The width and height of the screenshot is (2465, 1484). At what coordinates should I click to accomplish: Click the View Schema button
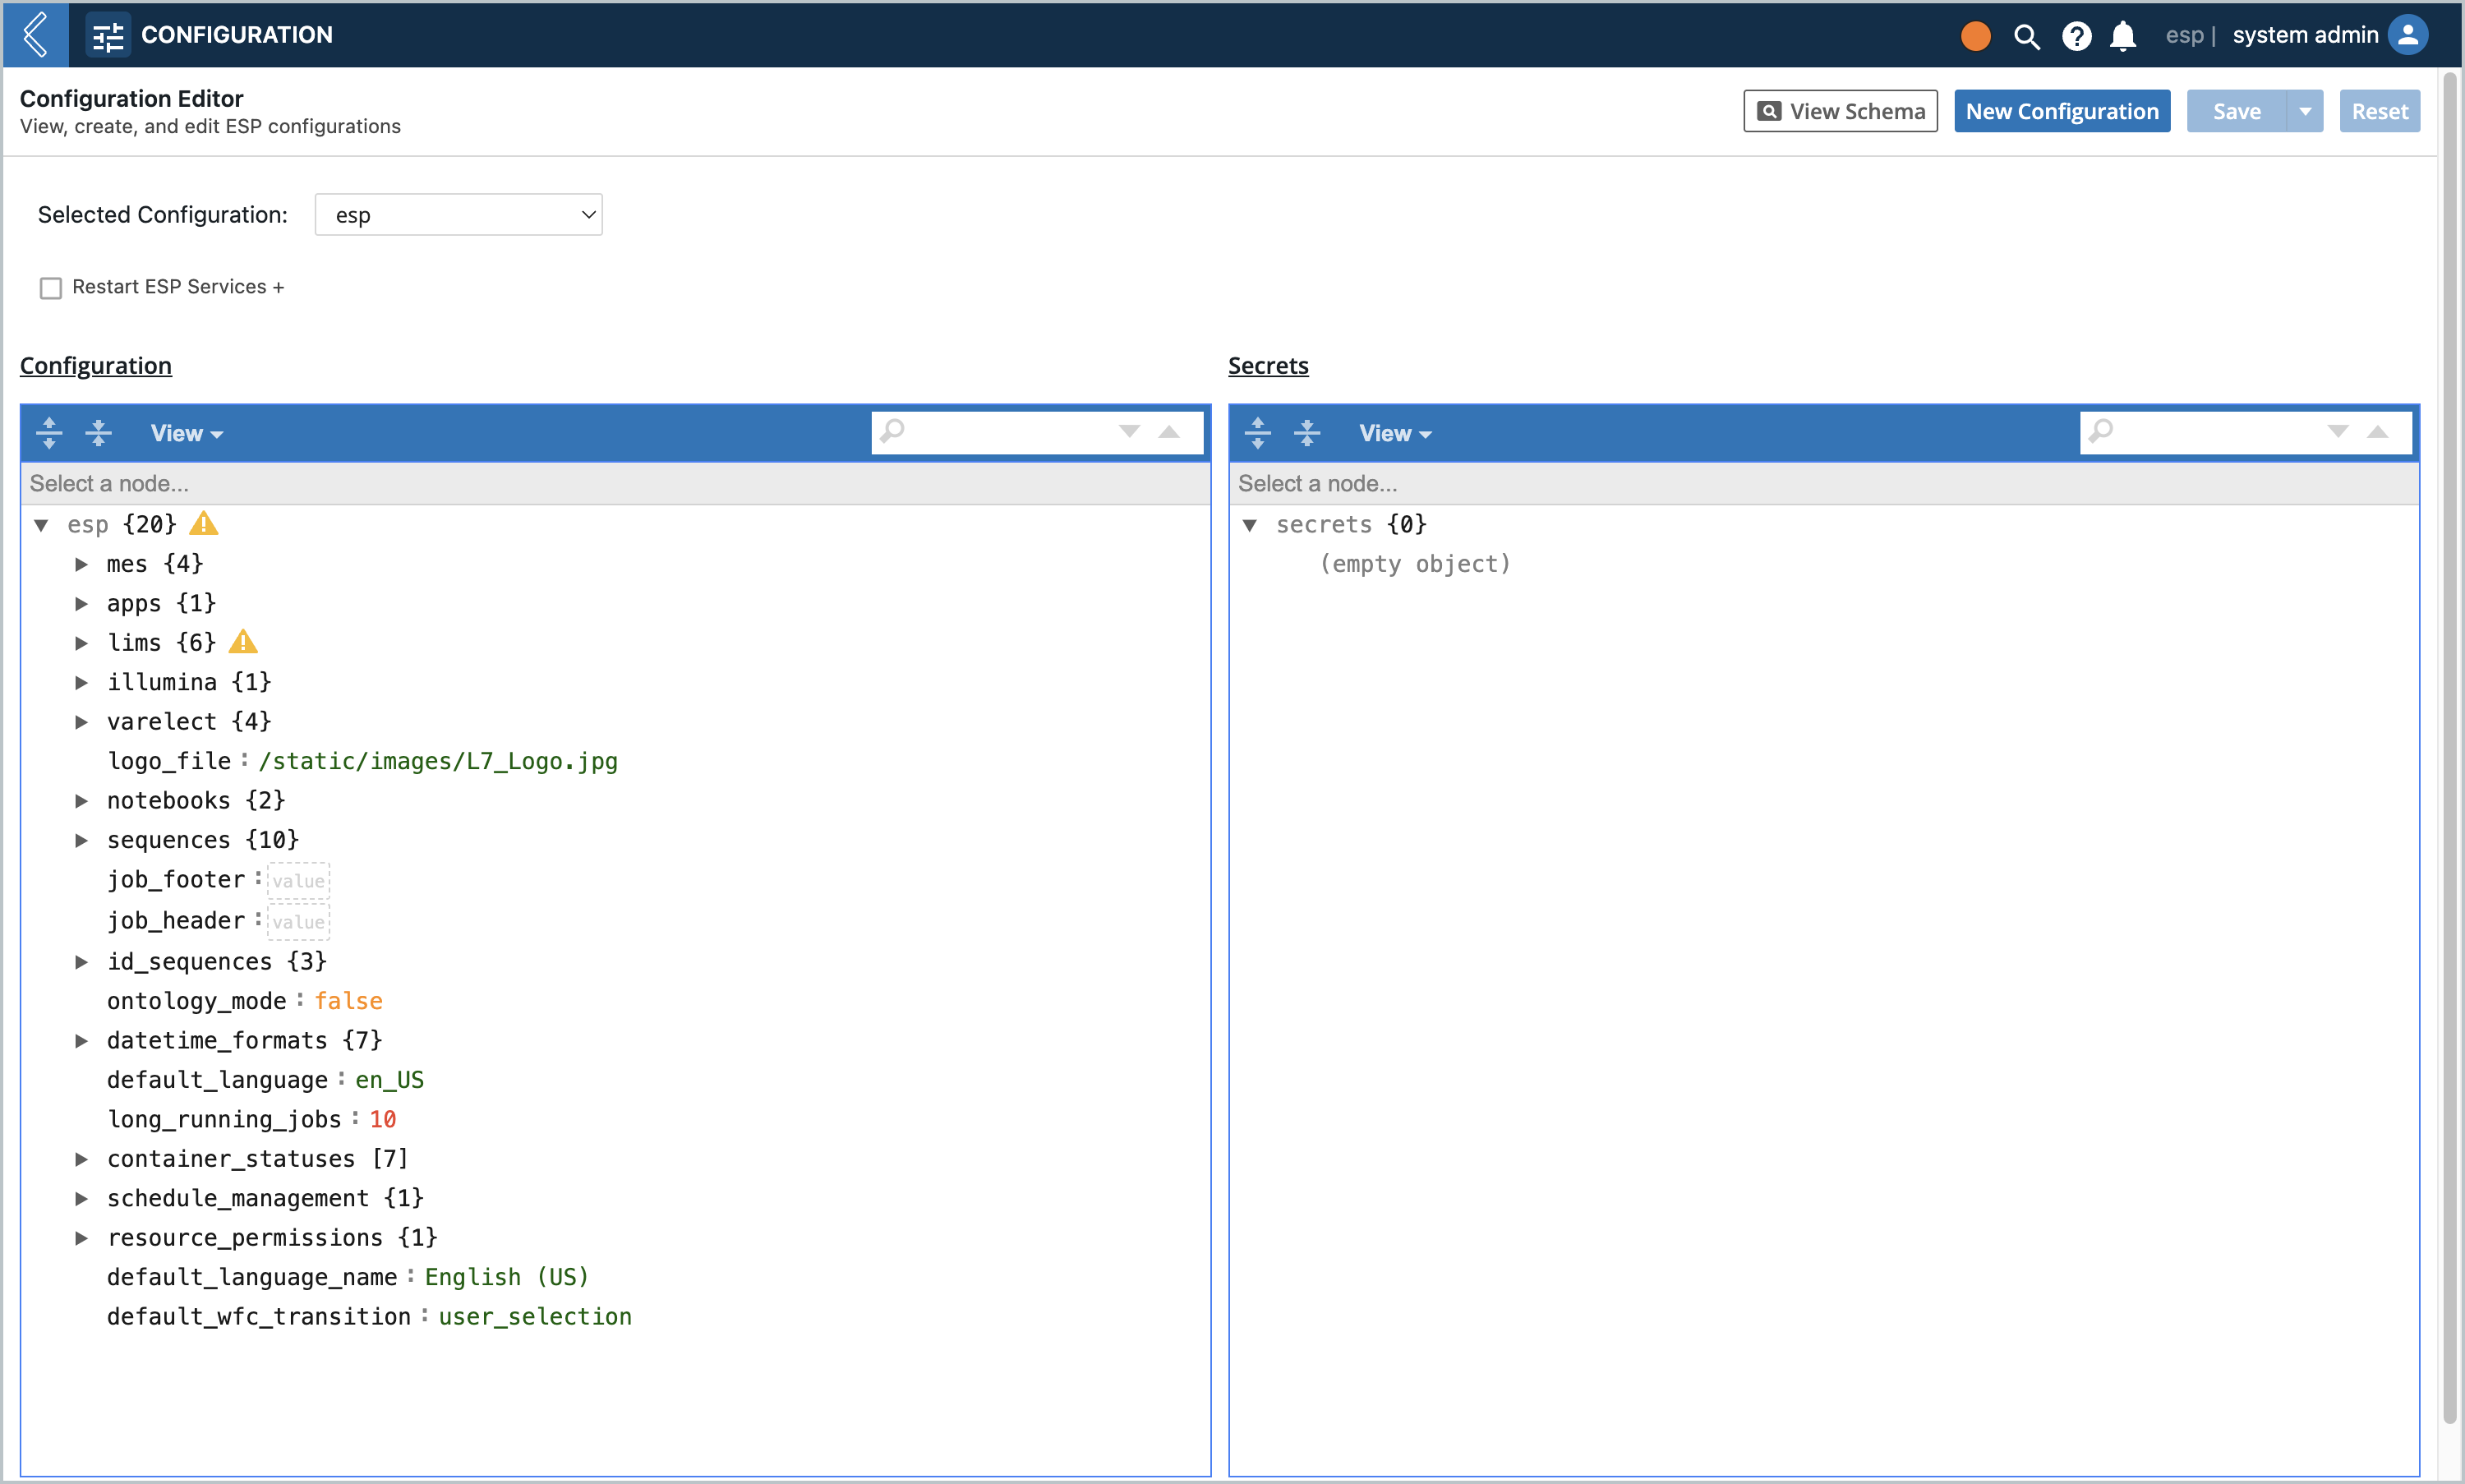[x=1840, y=111]
